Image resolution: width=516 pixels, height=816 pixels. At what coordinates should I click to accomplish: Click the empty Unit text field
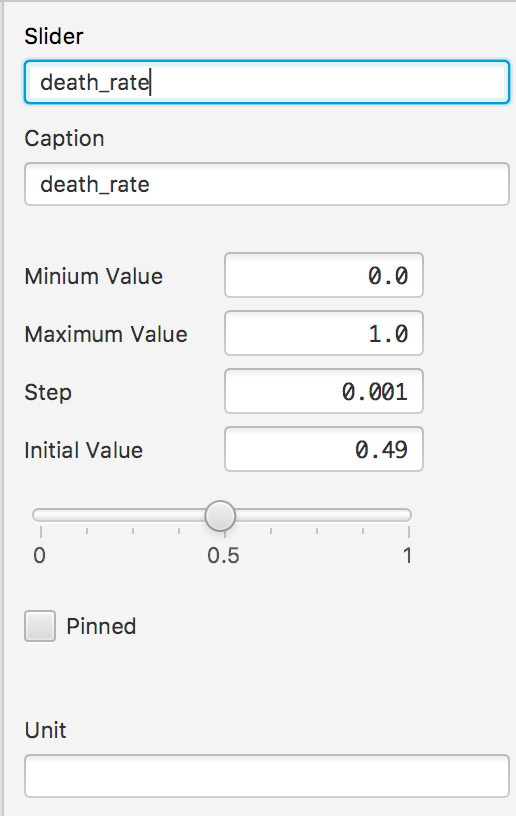[266, 776]
